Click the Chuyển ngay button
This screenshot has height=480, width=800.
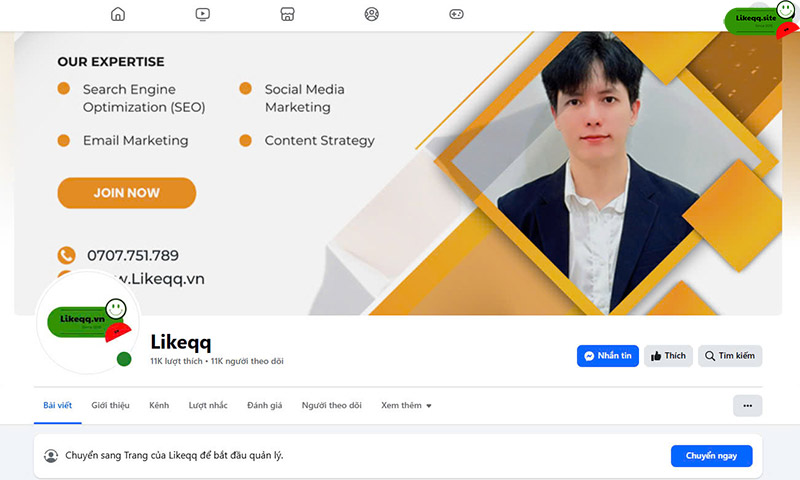tap(711, 456)
